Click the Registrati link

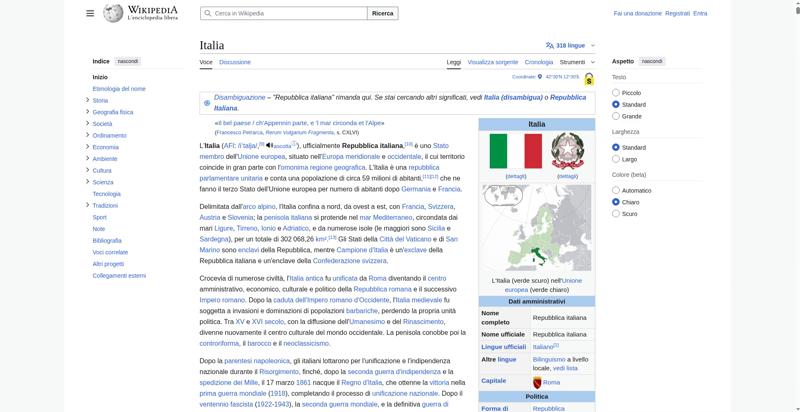(x=677, y=13)
